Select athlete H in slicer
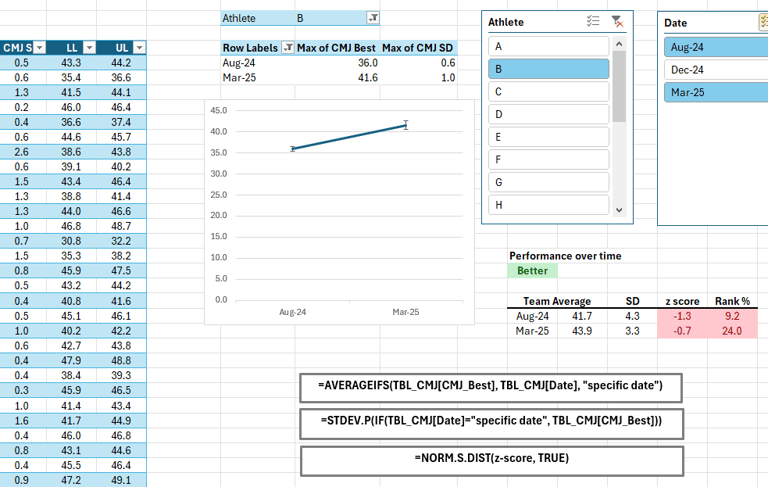This screenshot has width=768, height=487. click(x=549, y=205)
